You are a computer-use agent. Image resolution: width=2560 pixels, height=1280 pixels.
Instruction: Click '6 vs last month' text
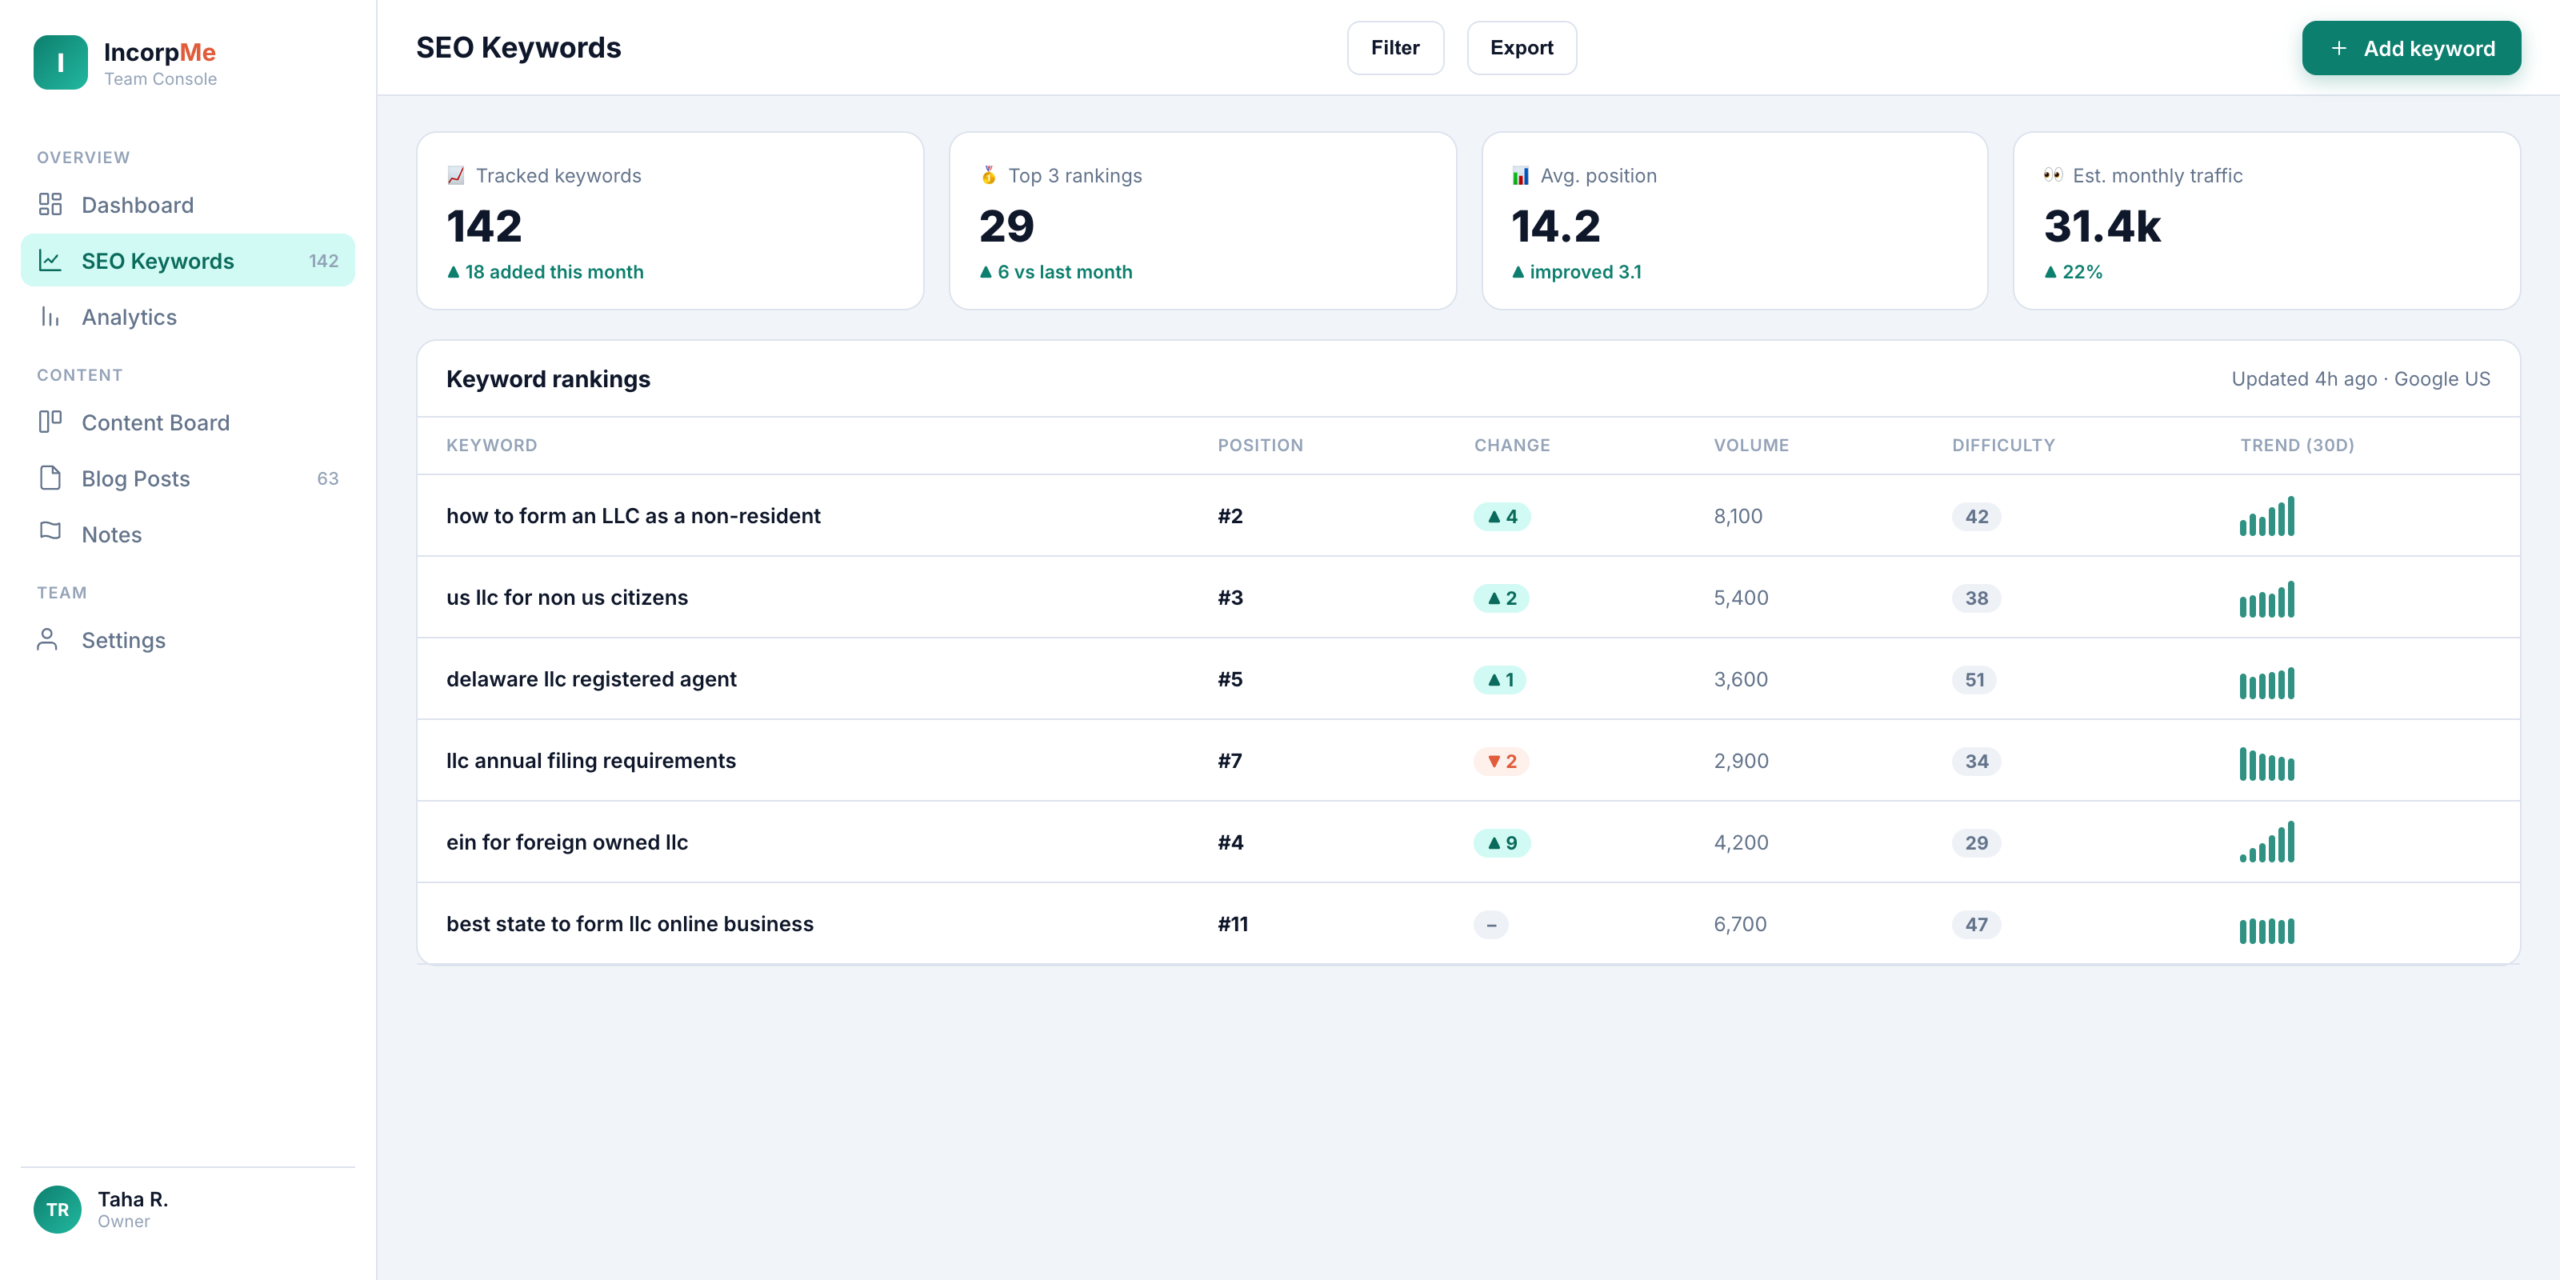(x=1065, y=272)
